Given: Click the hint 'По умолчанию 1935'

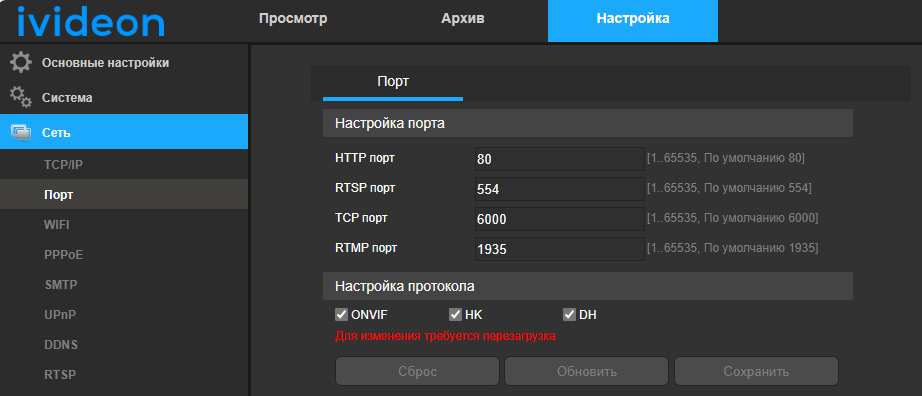Looking at the screenshot, I should click(761, 248).
